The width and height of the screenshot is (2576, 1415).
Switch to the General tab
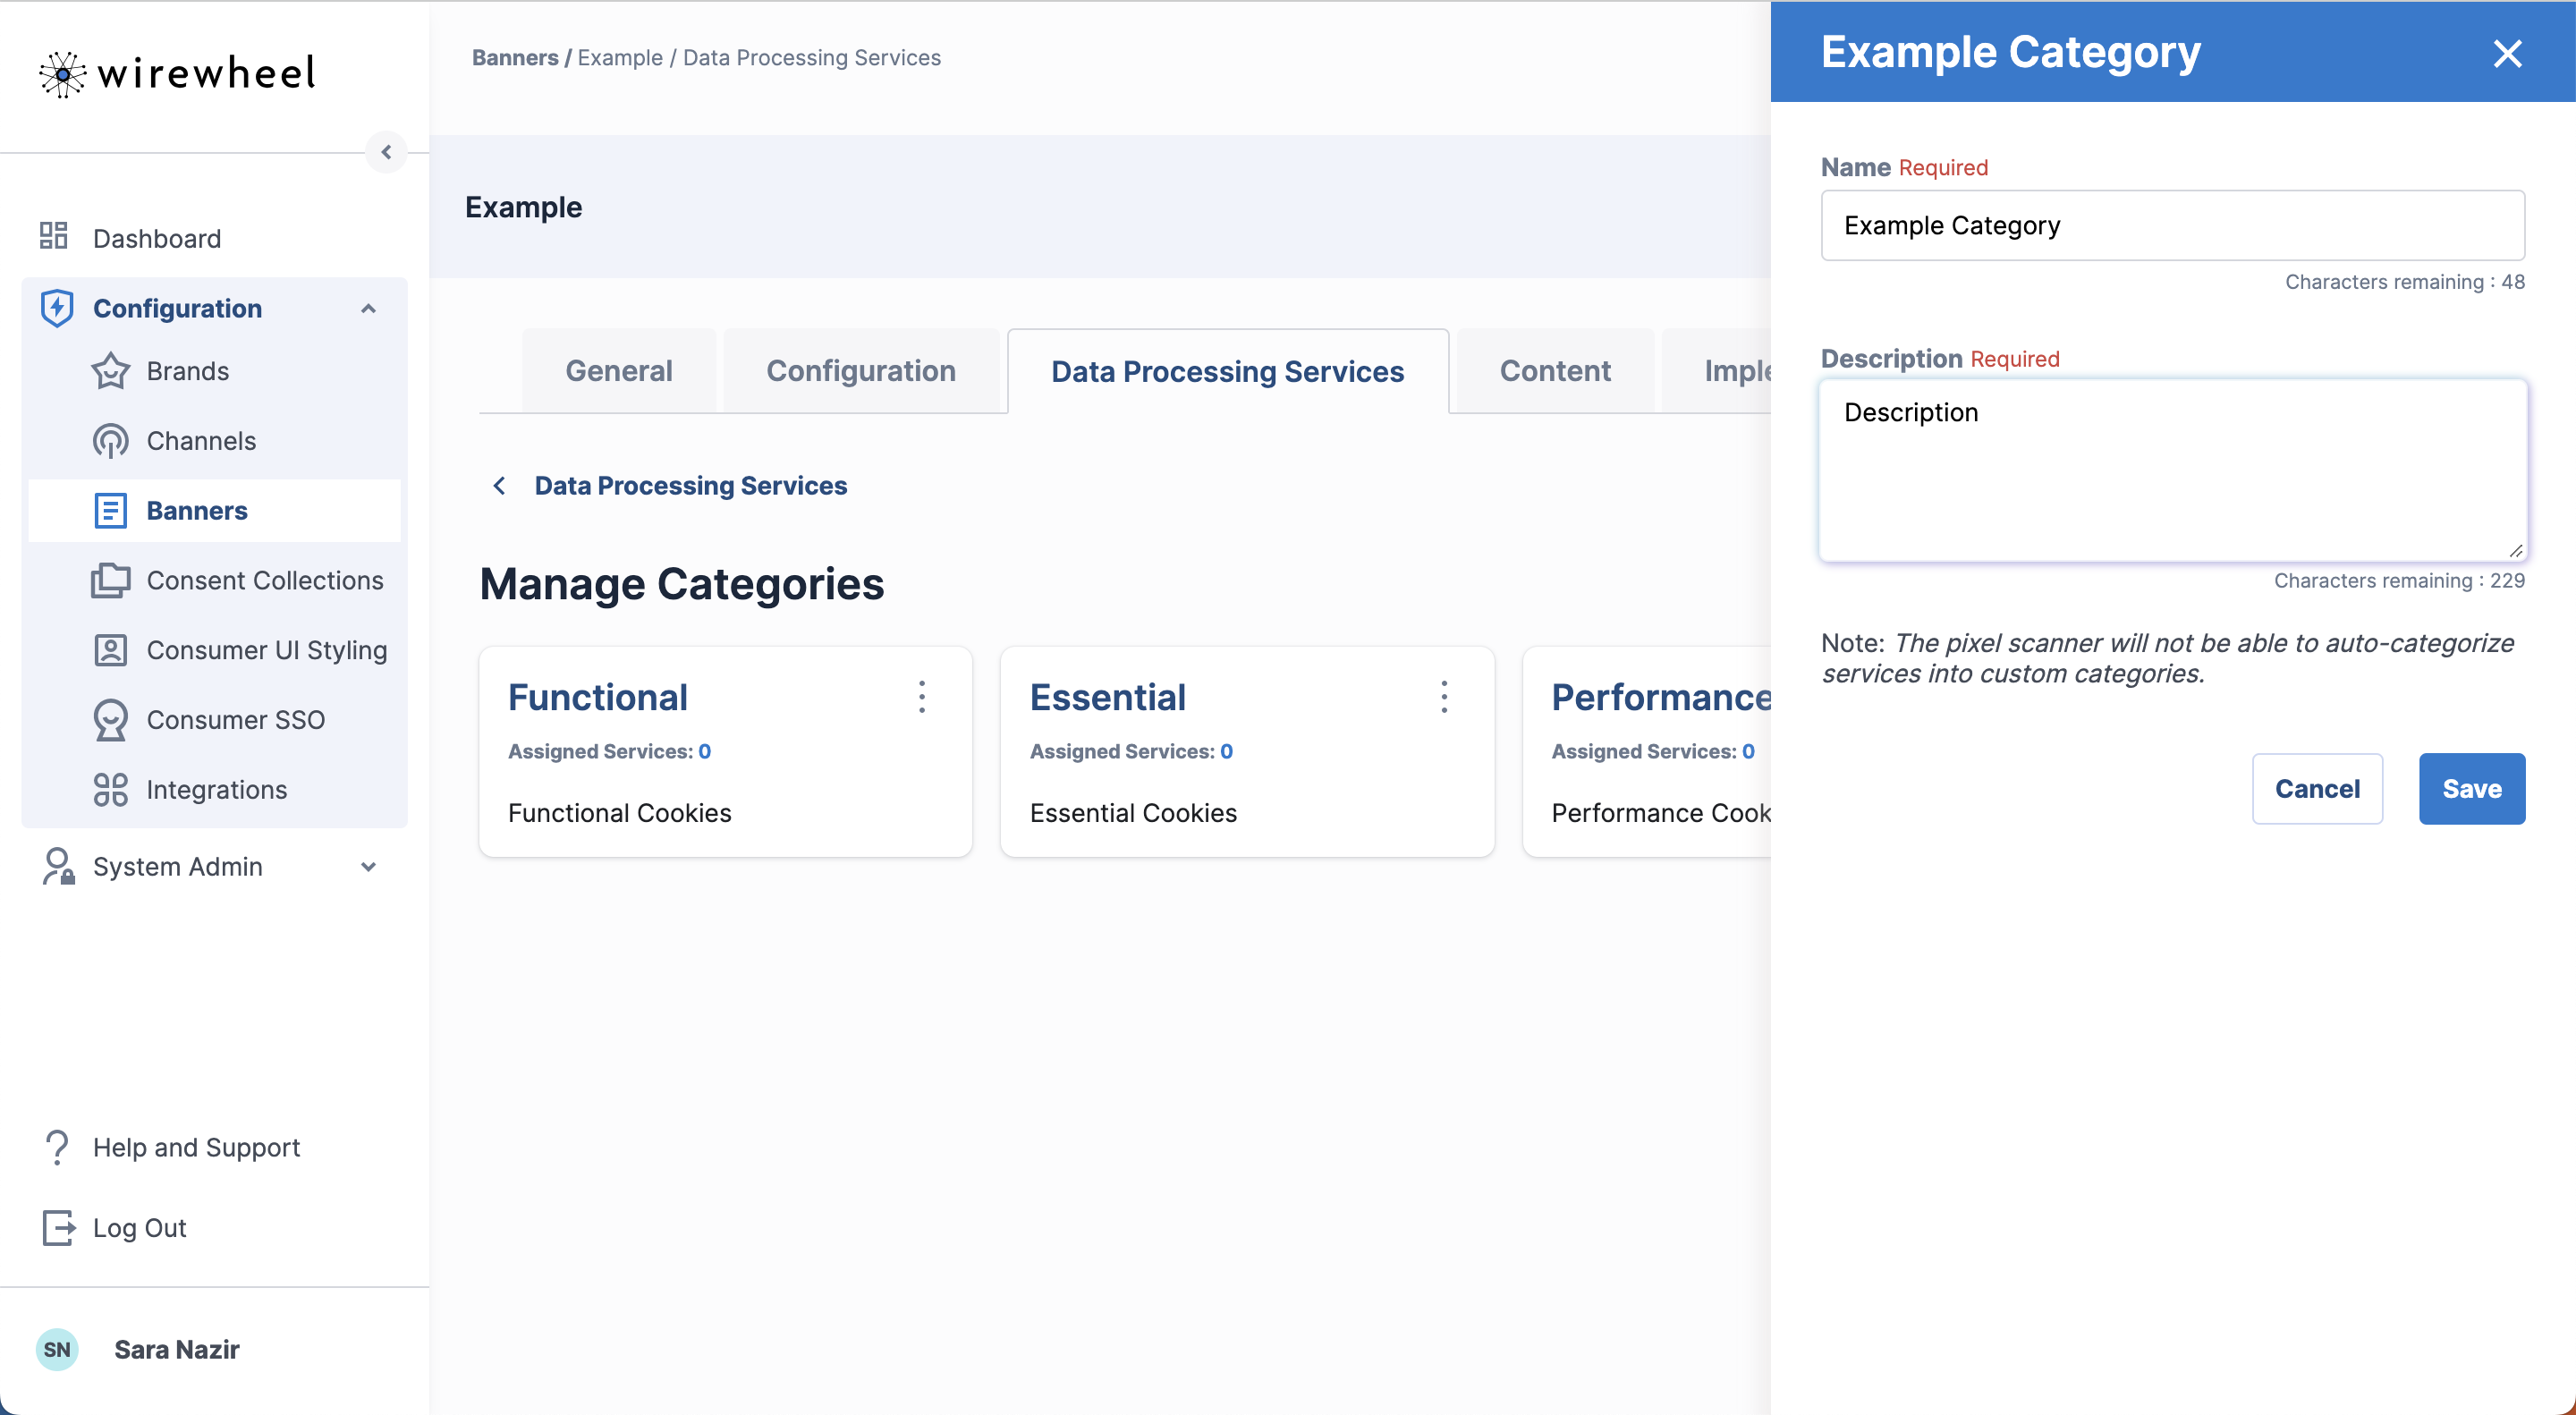[x=618, y=371]
